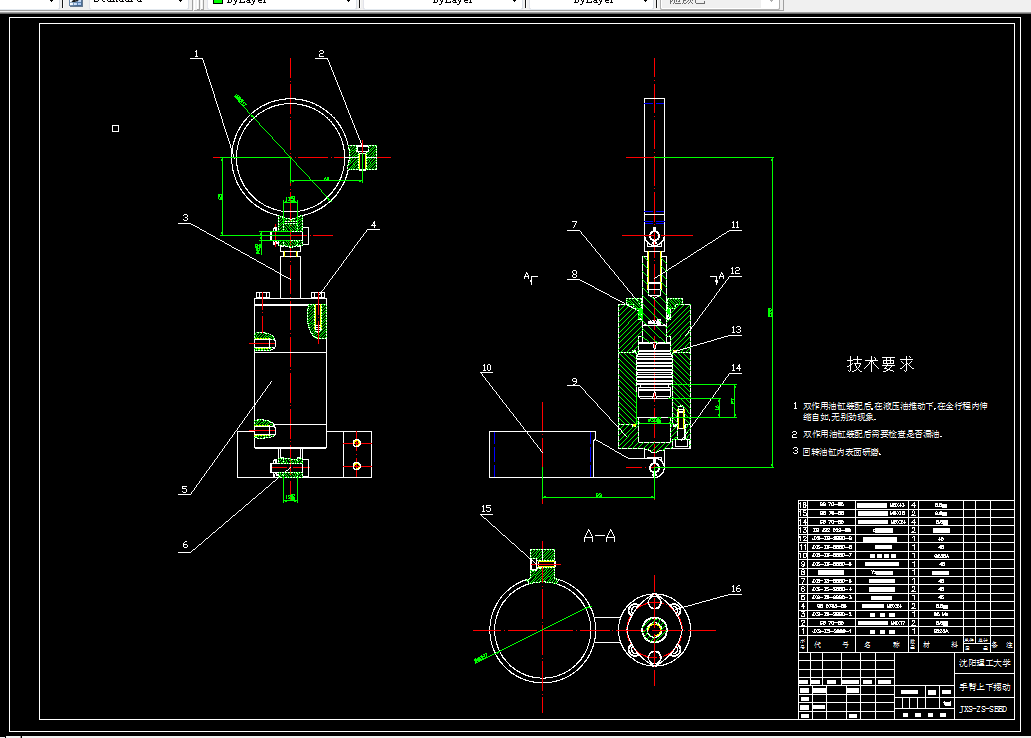Click row number 4 in parts table

point(803,606)
